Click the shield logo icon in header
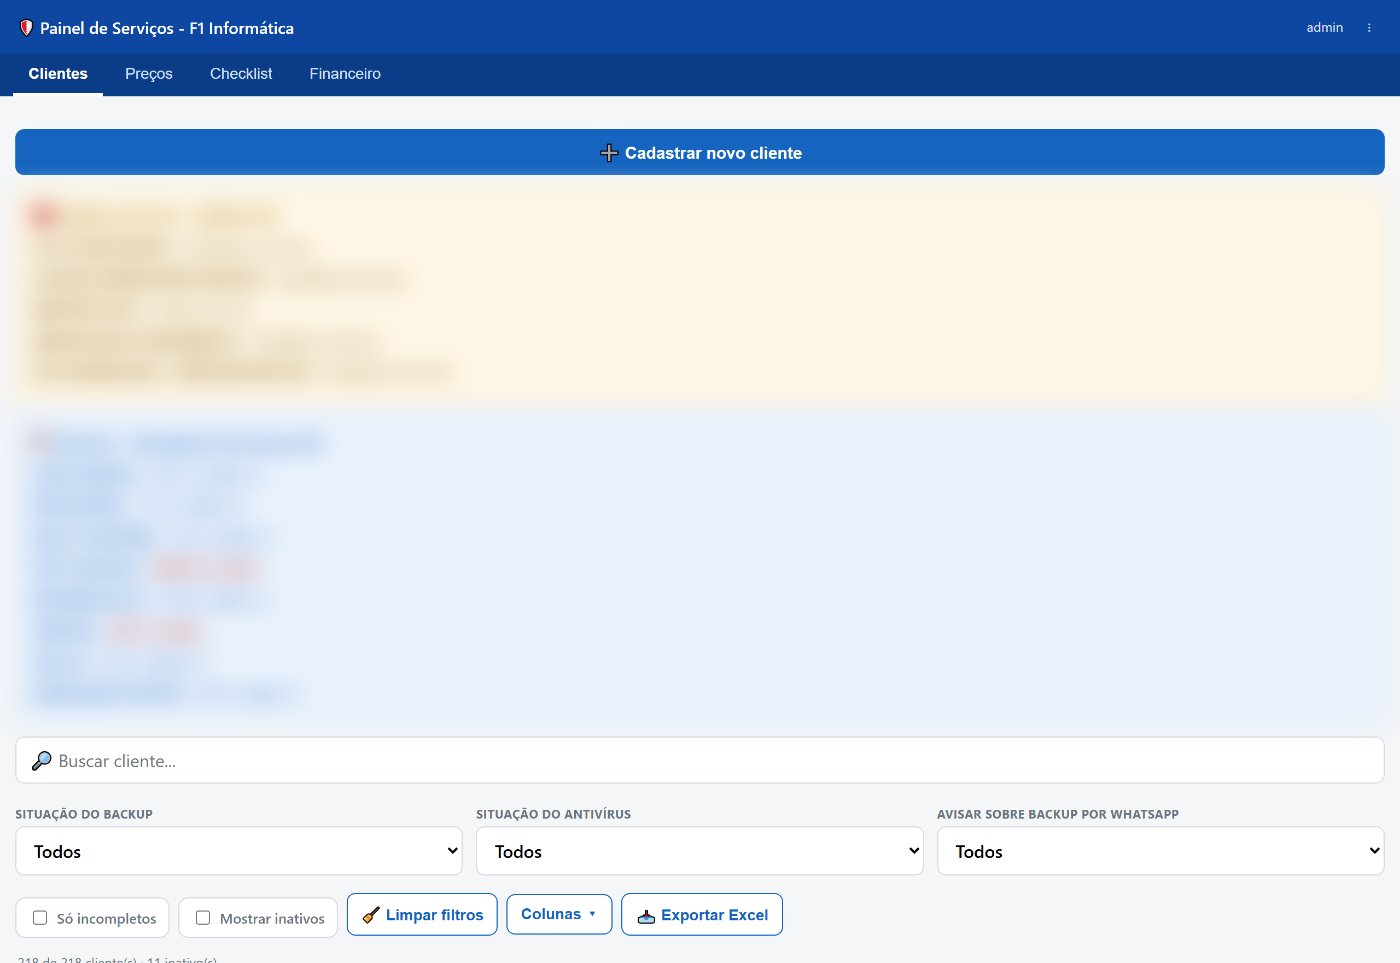The image size is (1400, 963). click(x=26, y=28)
